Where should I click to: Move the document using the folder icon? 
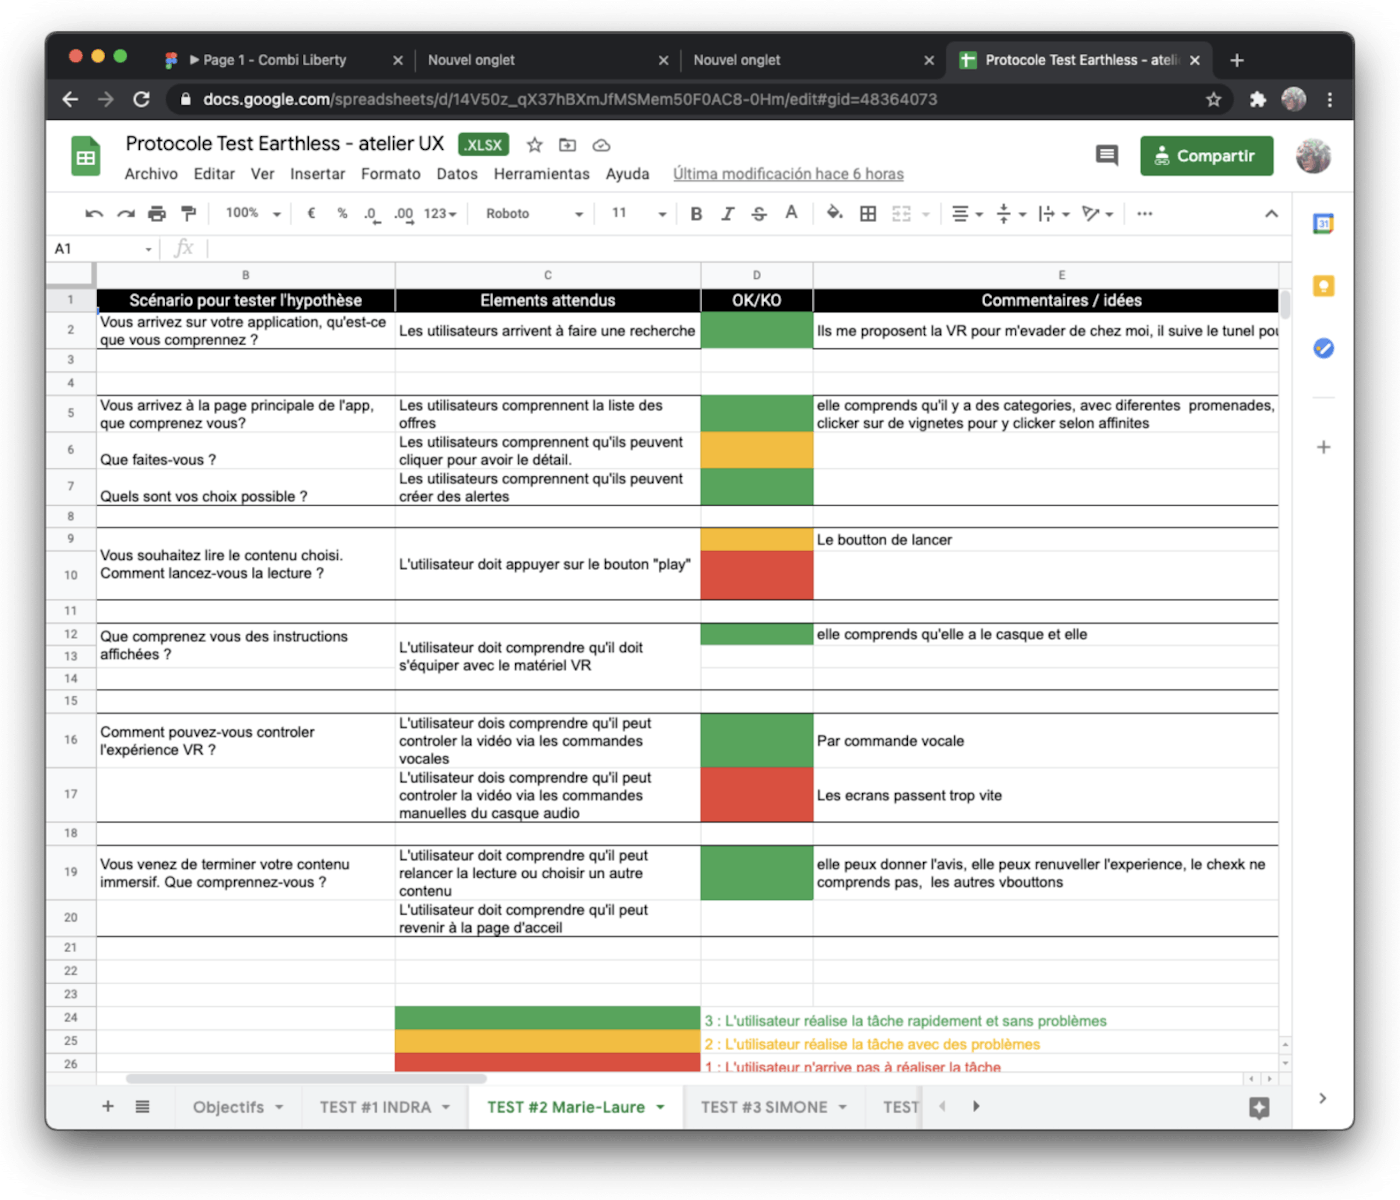[x=568, y=145]
